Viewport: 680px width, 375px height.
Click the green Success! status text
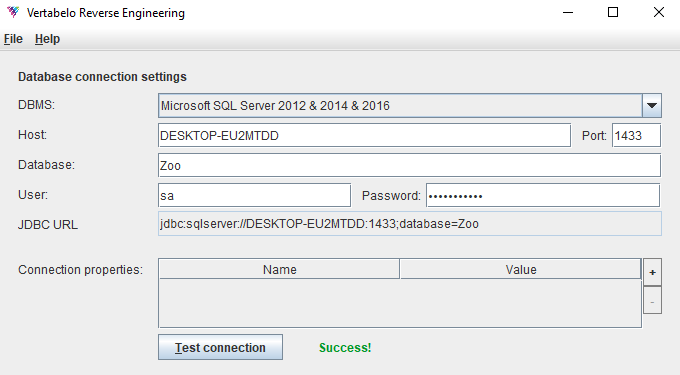pos(345,348)
